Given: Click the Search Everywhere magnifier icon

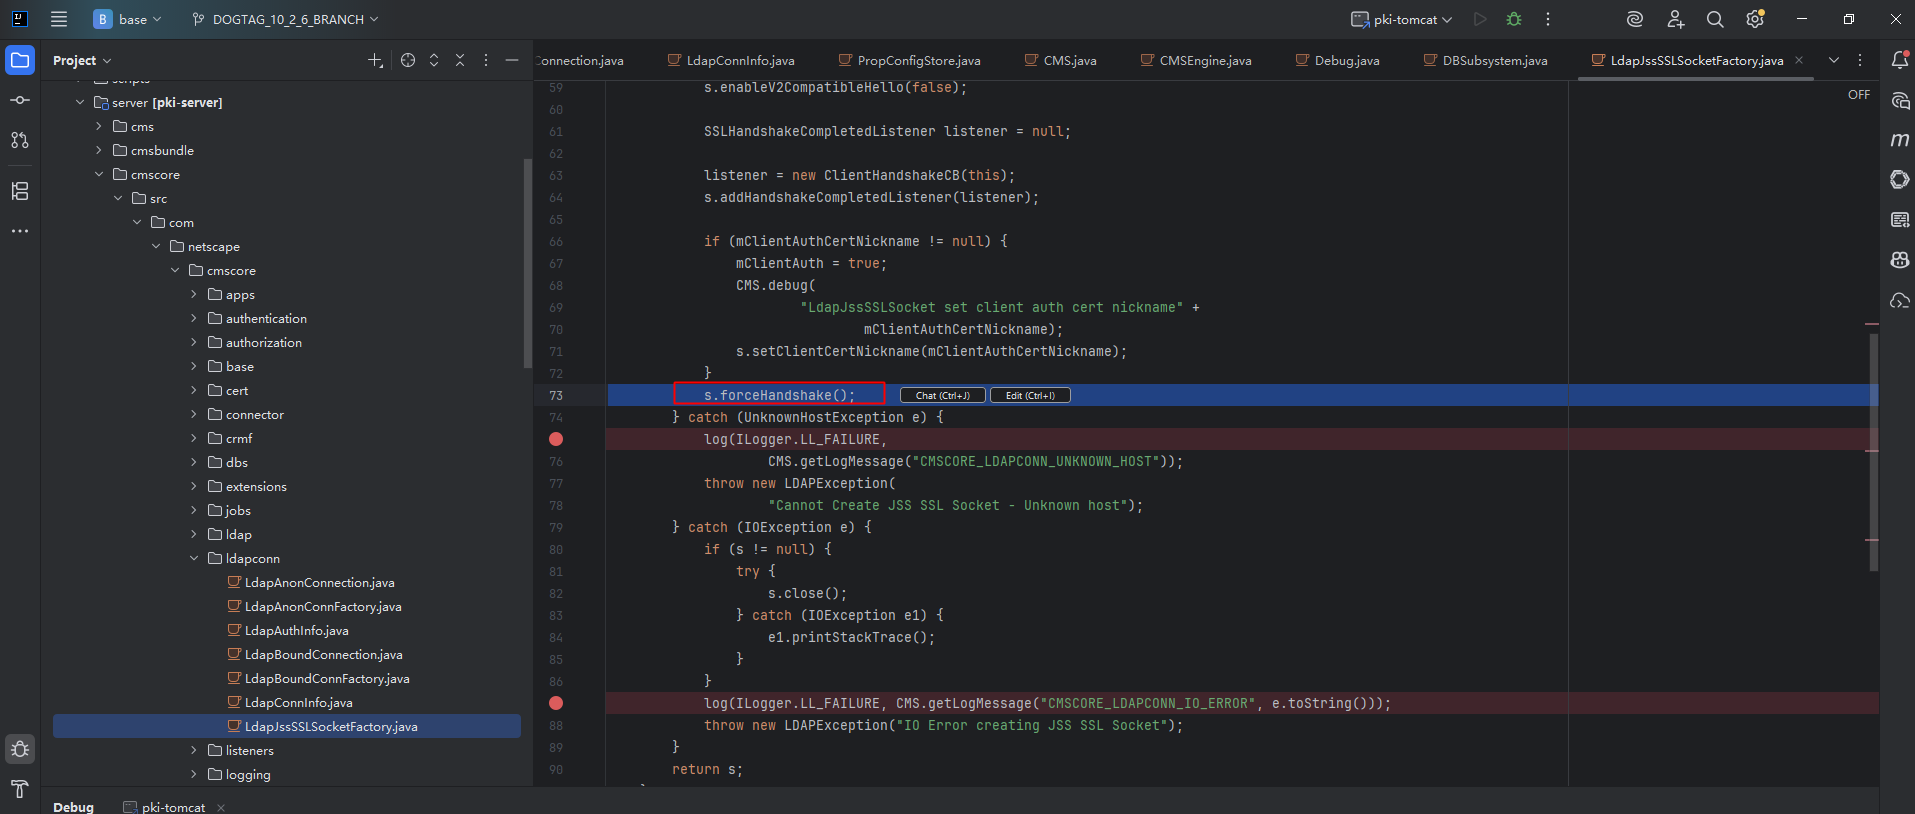Looking at the screenshot, I should 1715,19.
